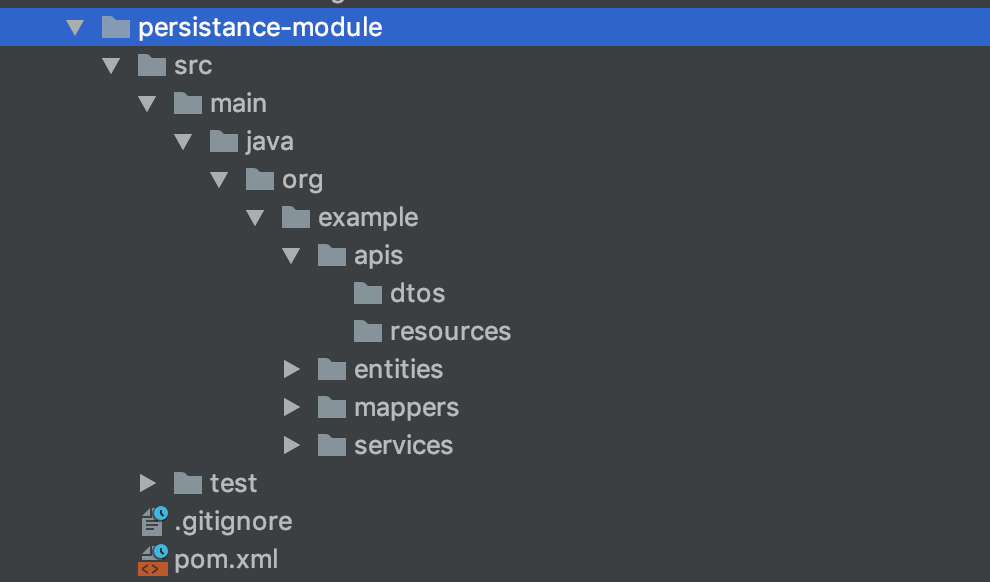Select the pom.xml file name

point(226,559)
